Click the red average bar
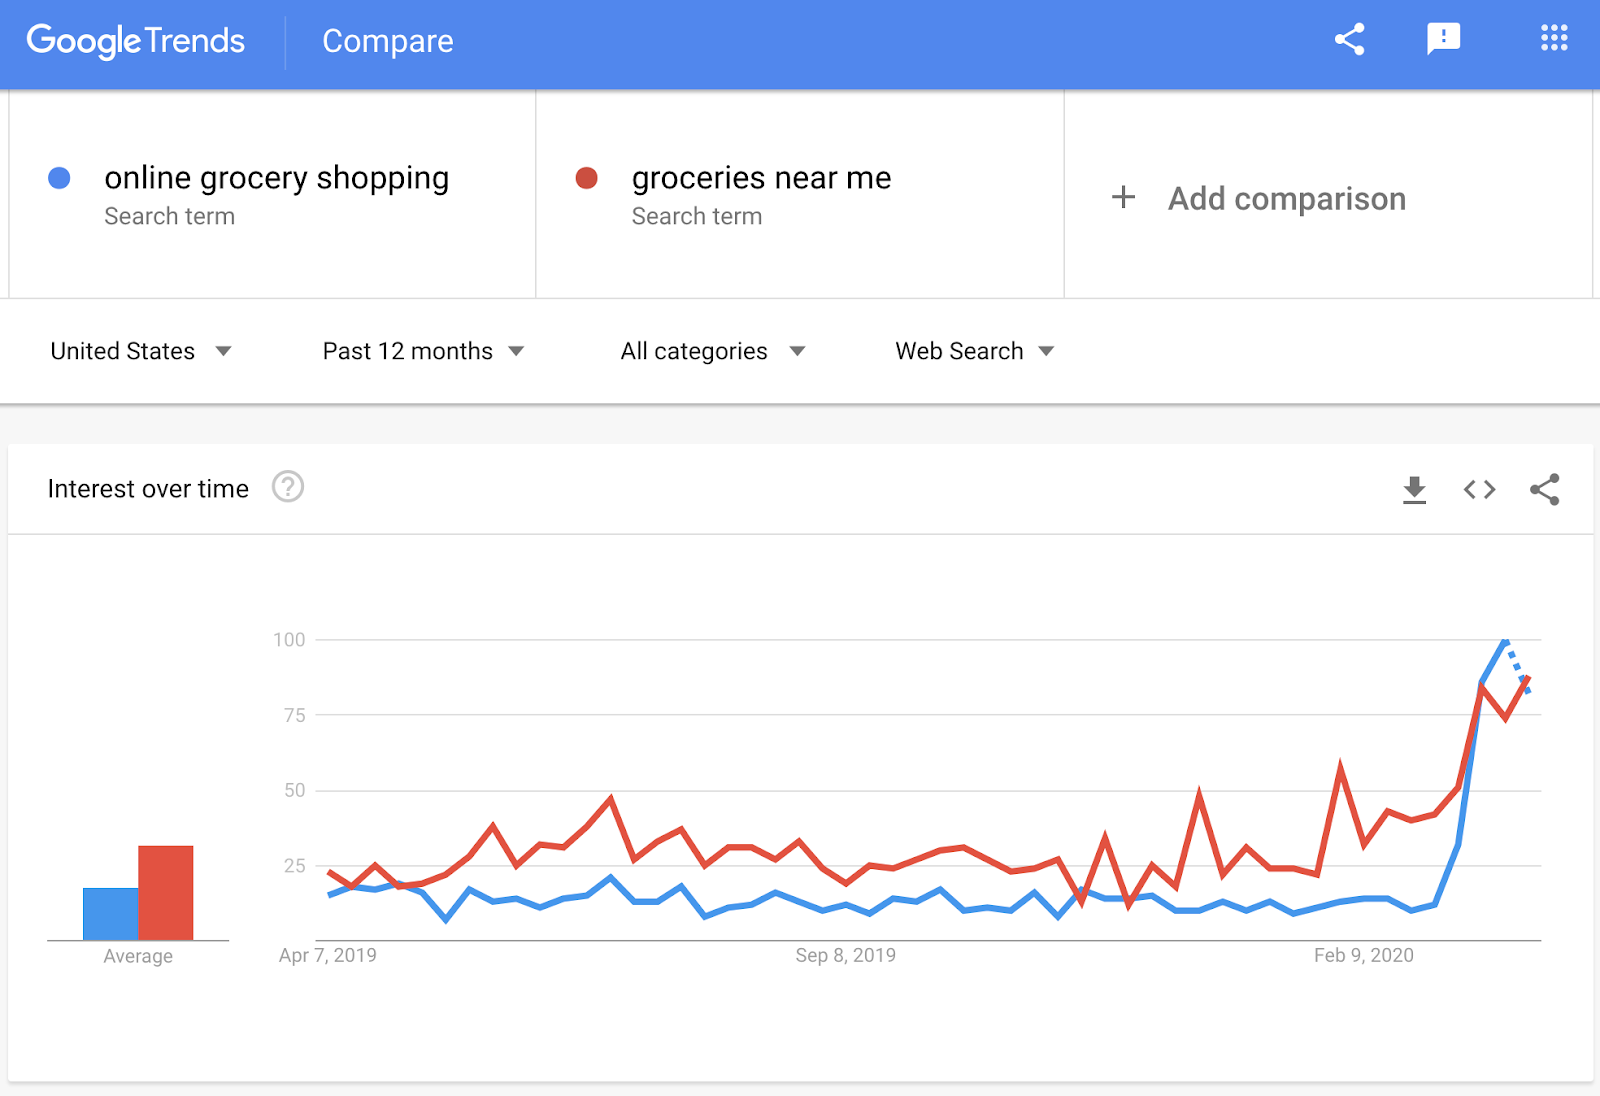The image size is (1600, 1096). click(166, 893)
